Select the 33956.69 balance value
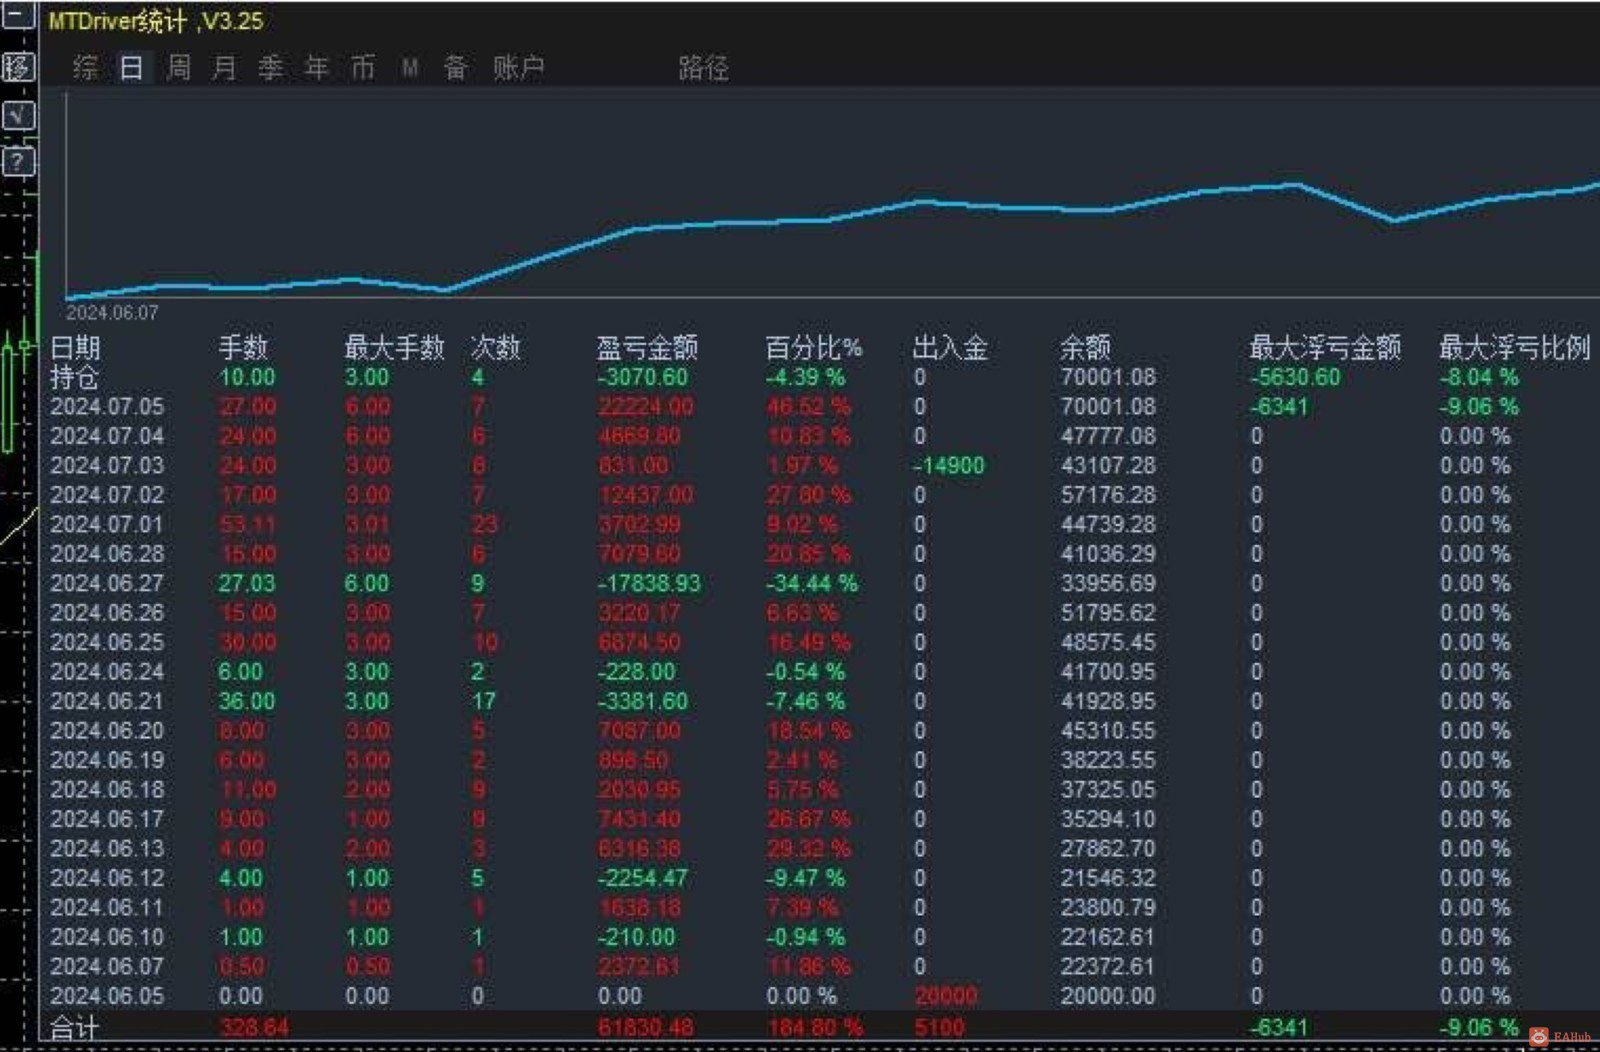 pyautogui.click(x=1108, y=583)
